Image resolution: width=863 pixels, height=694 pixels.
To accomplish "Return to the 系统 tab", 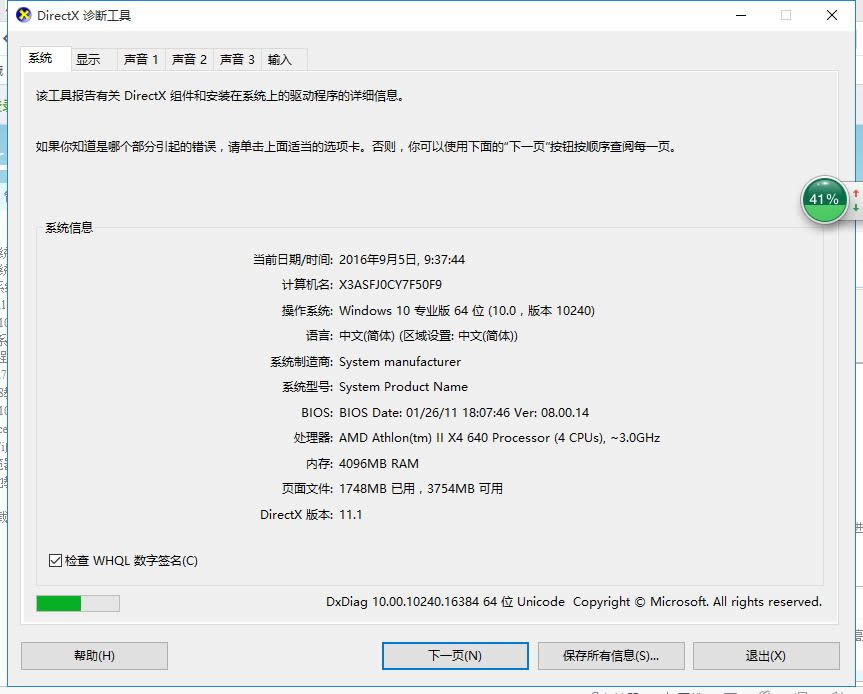I will [x=43, y=58].
